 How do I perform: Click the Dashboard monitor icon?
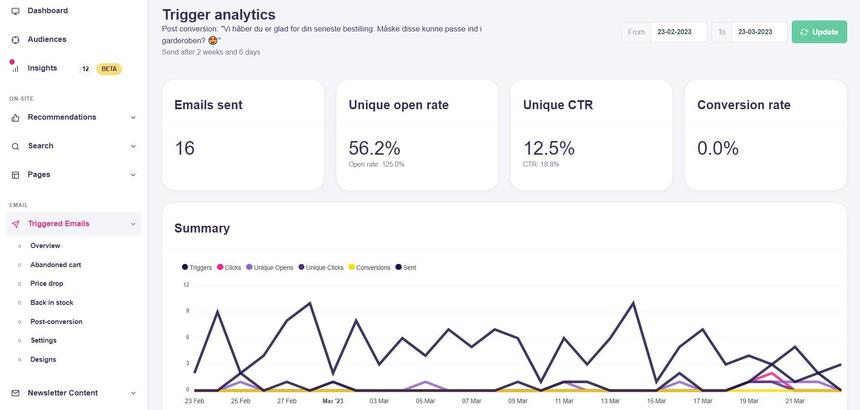click(x=15, y=11)
